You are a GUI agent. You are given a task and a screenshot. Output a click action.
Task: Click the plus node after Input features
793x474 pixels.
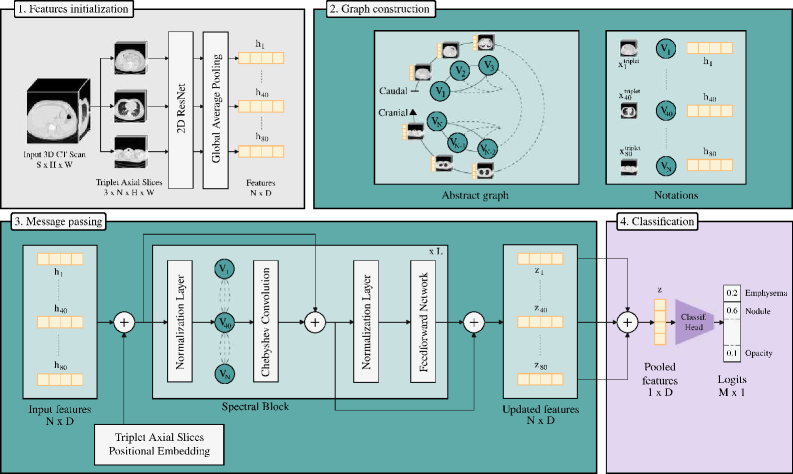tap(124, 322)
